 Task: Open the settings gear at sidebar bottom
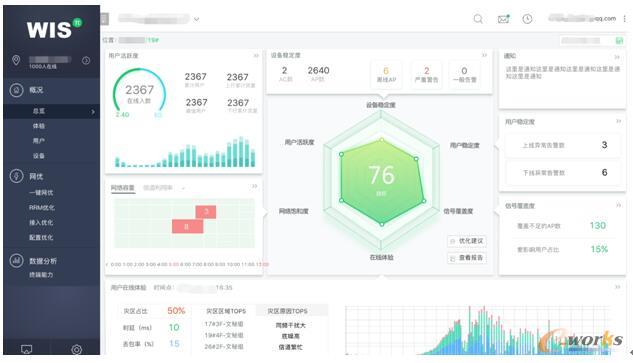(76, 349)
